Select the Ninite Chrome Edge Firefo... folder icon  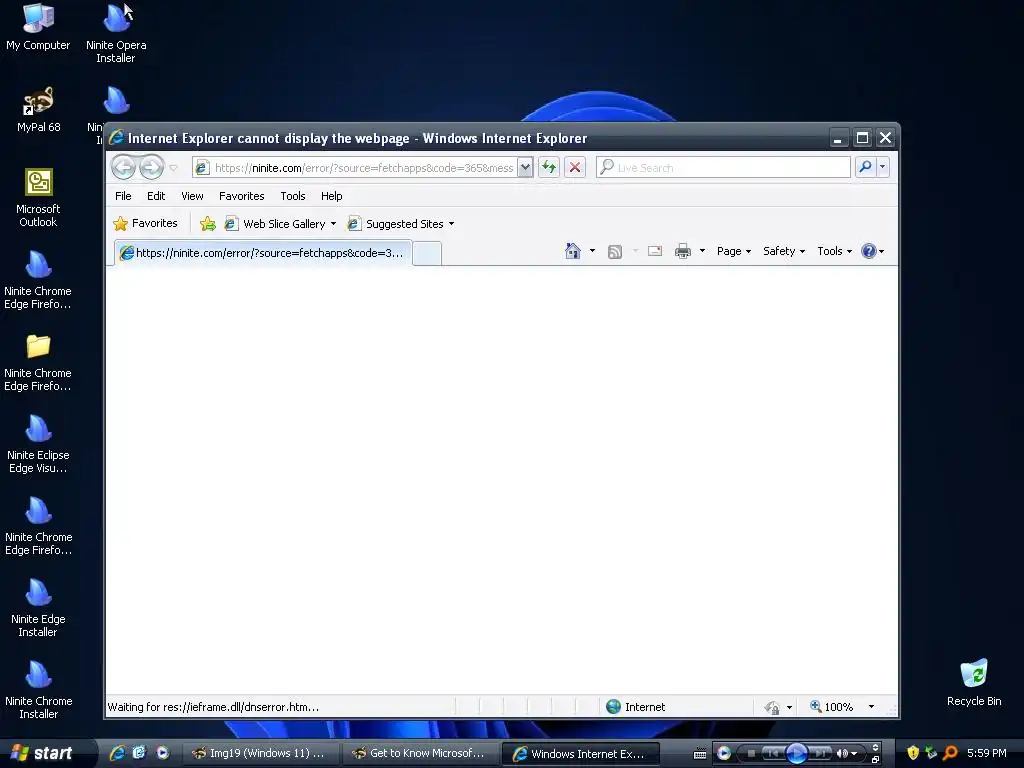(38, 362)
